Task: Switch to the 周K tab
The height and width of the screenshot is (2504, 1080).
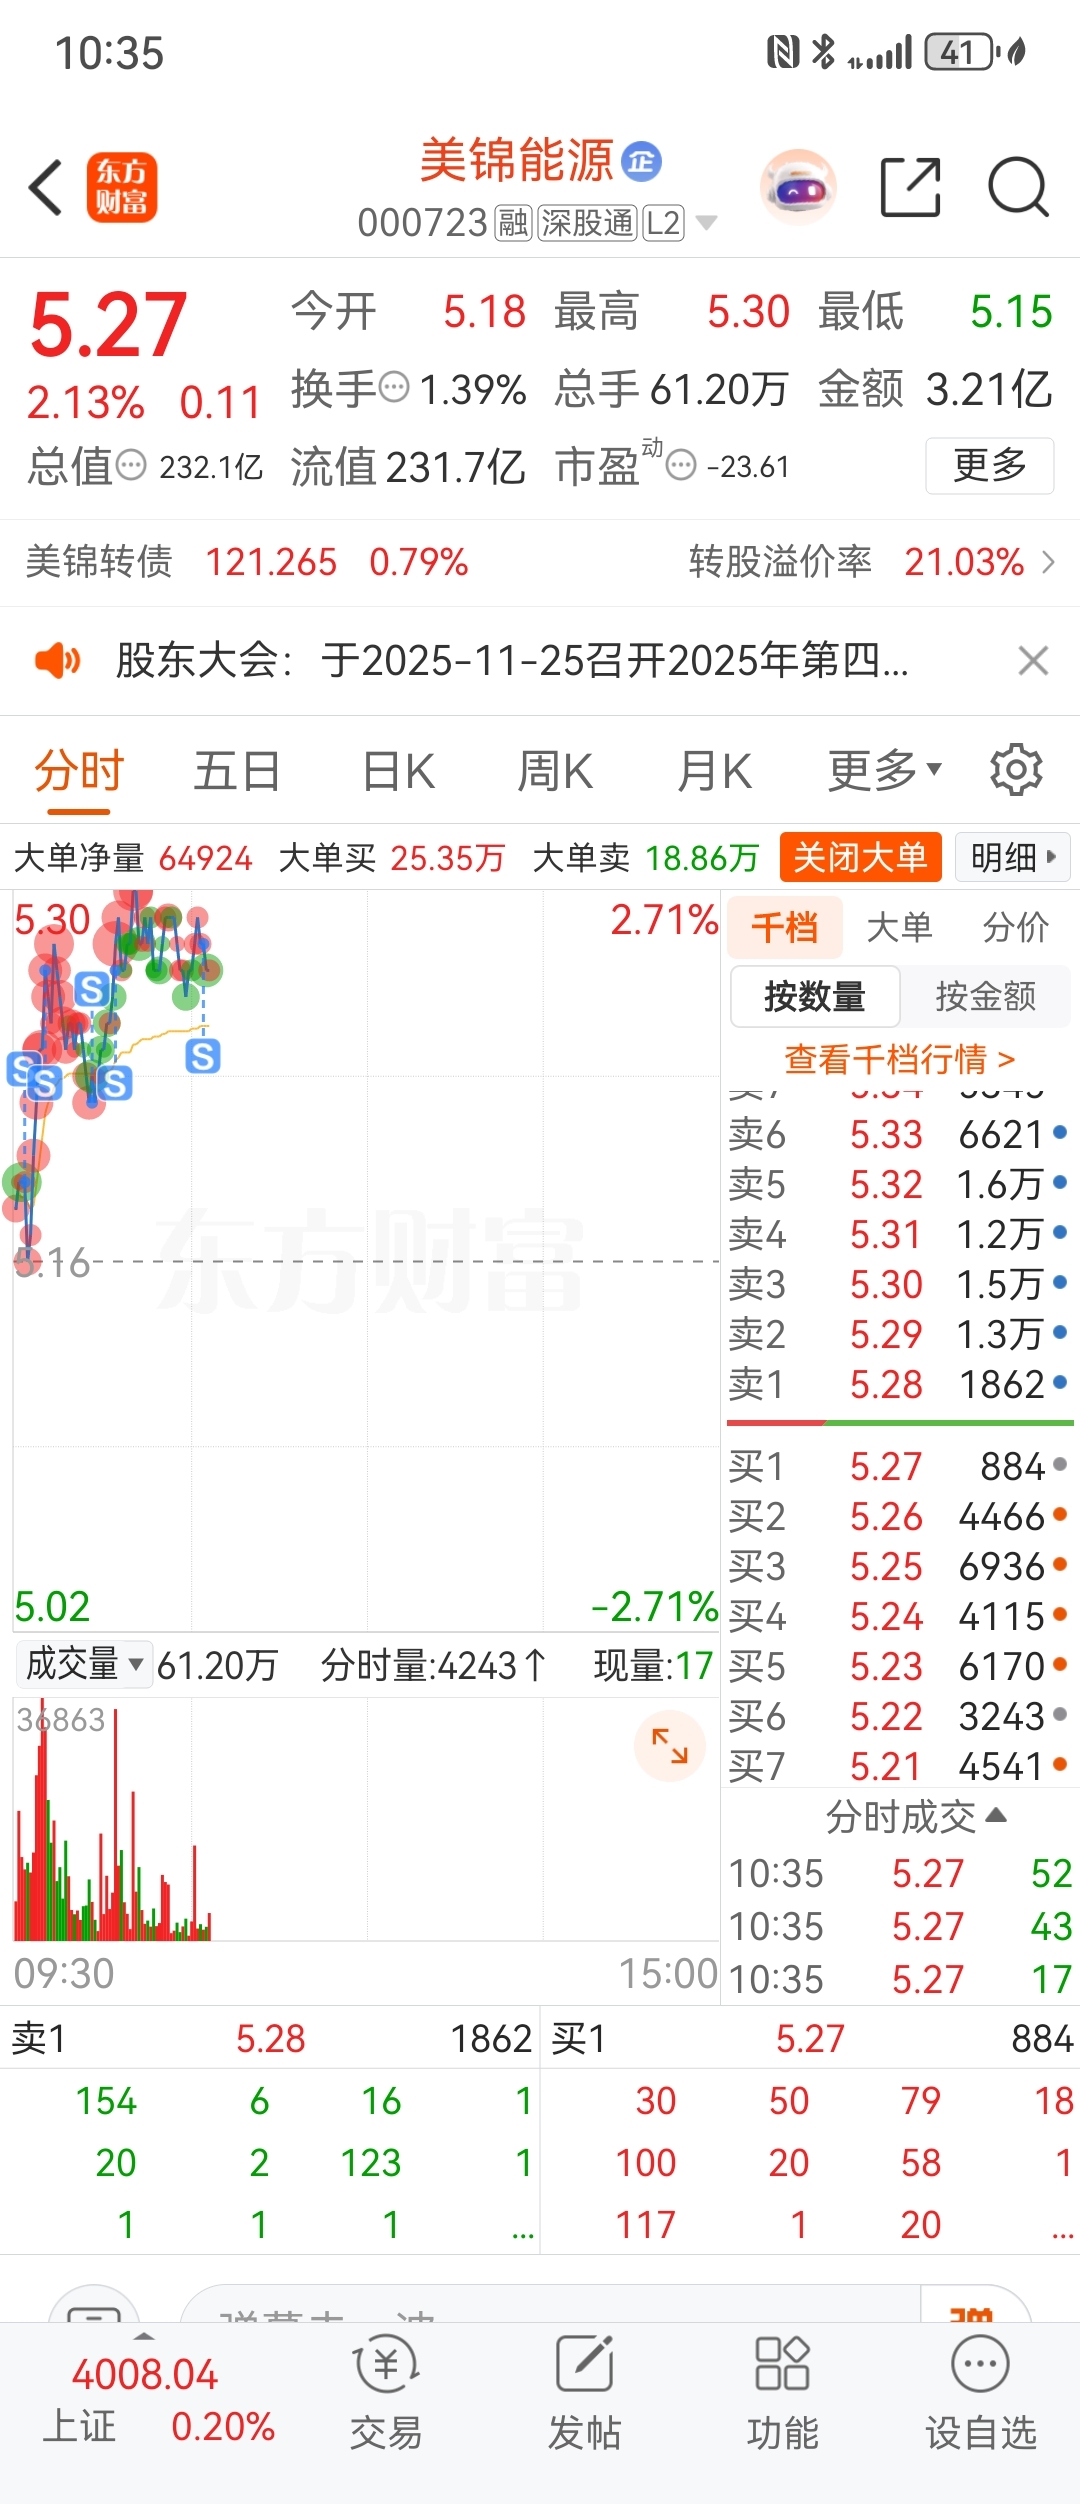Action: (x=555, y=772)
